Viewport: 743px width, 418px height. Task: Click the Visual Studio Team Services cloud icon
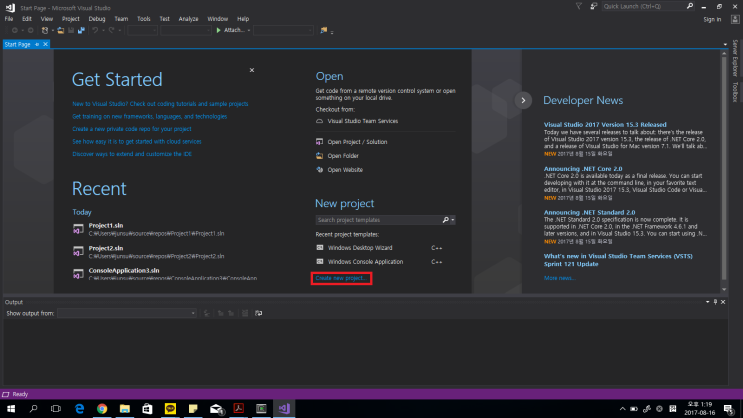(x=319, y=121)
